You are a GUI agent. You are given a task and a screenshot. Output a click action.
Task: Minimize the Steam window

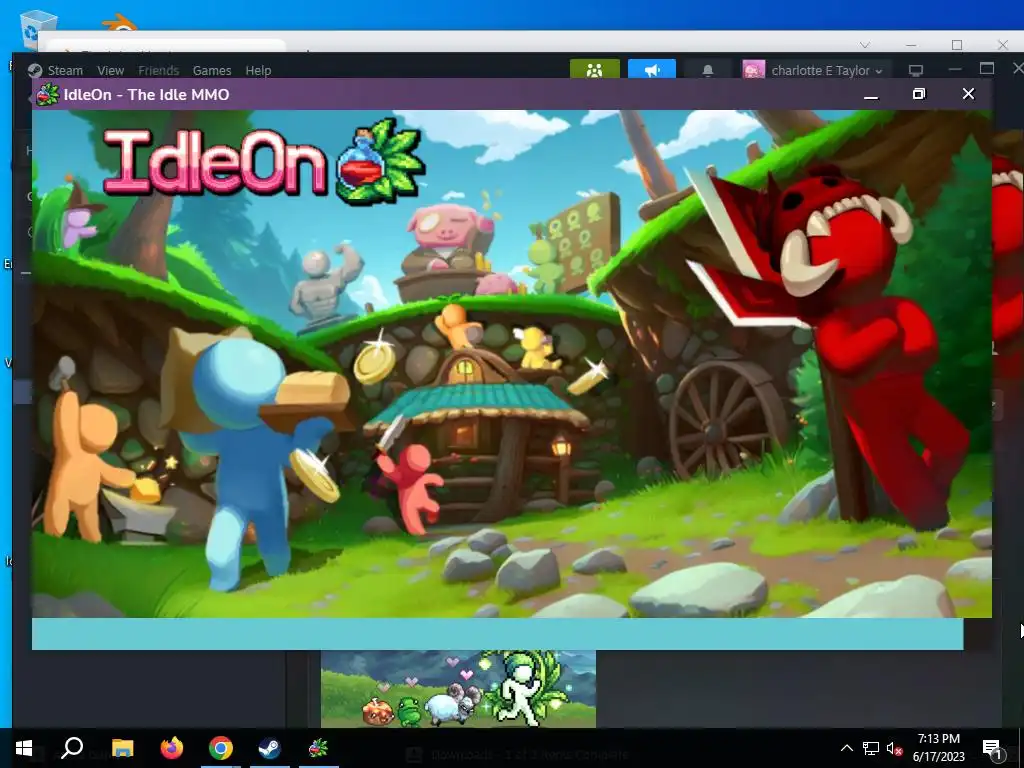(955, 69)
